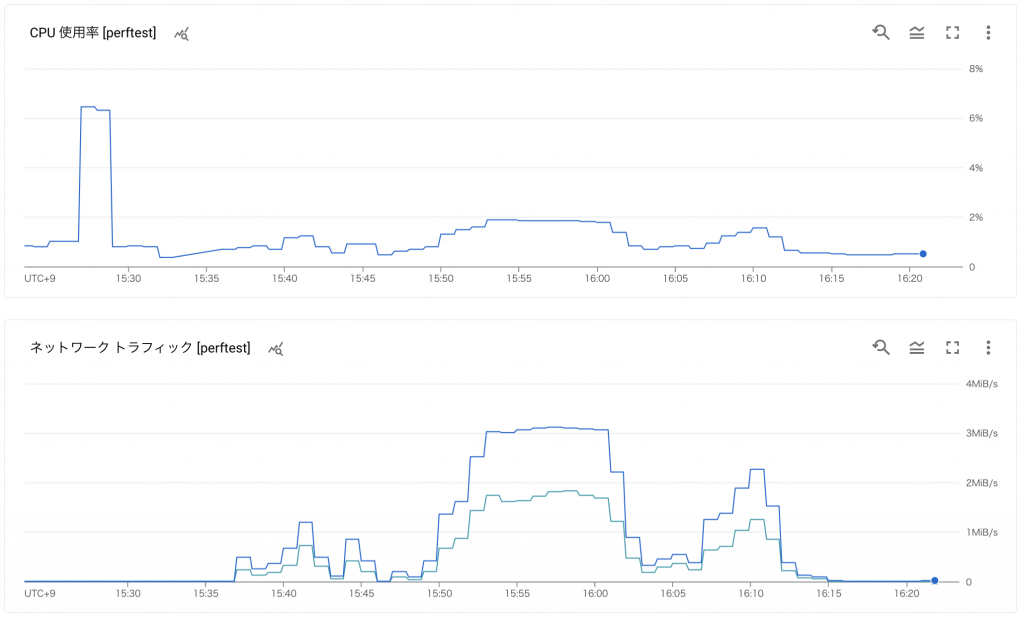Toggle the stacked area display for network chart

(917, 347)
